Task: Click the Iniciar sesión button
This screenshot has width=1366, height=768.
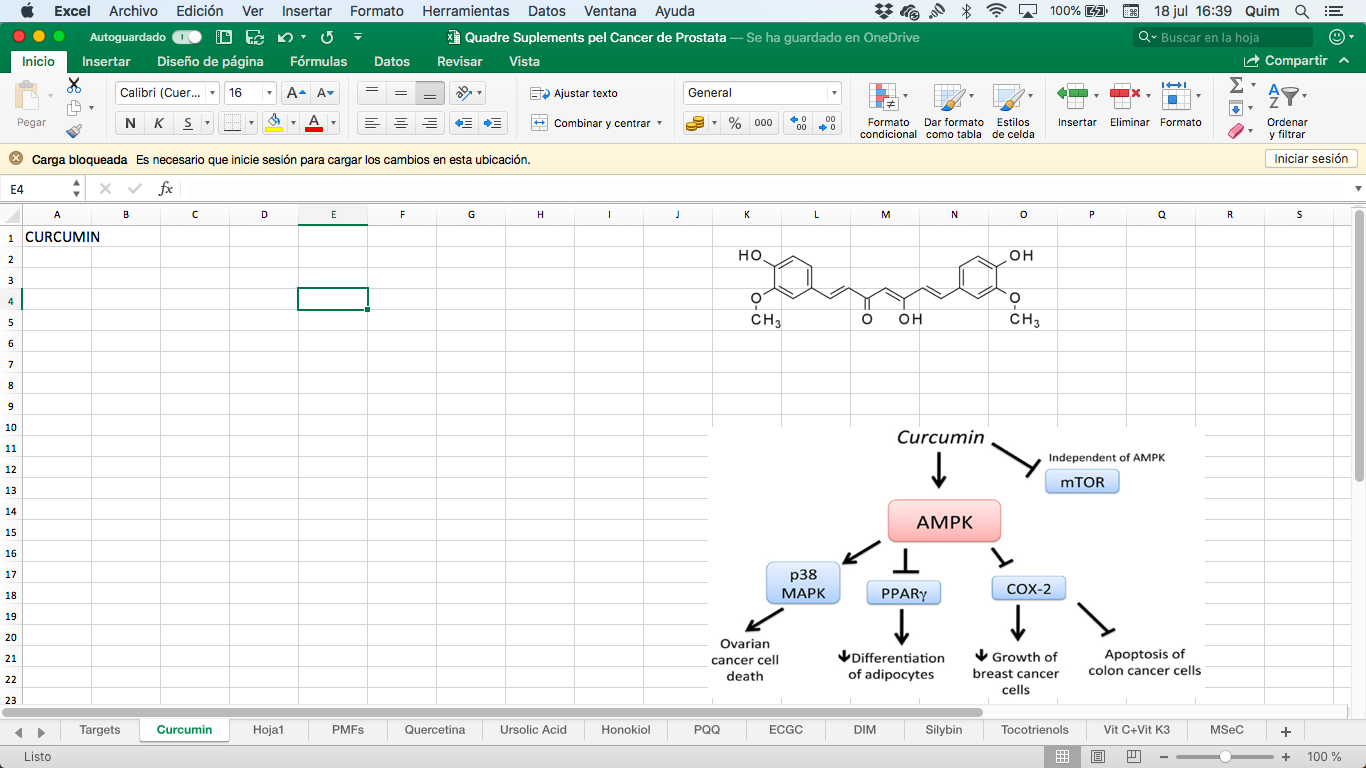Action: [1310, 159]
